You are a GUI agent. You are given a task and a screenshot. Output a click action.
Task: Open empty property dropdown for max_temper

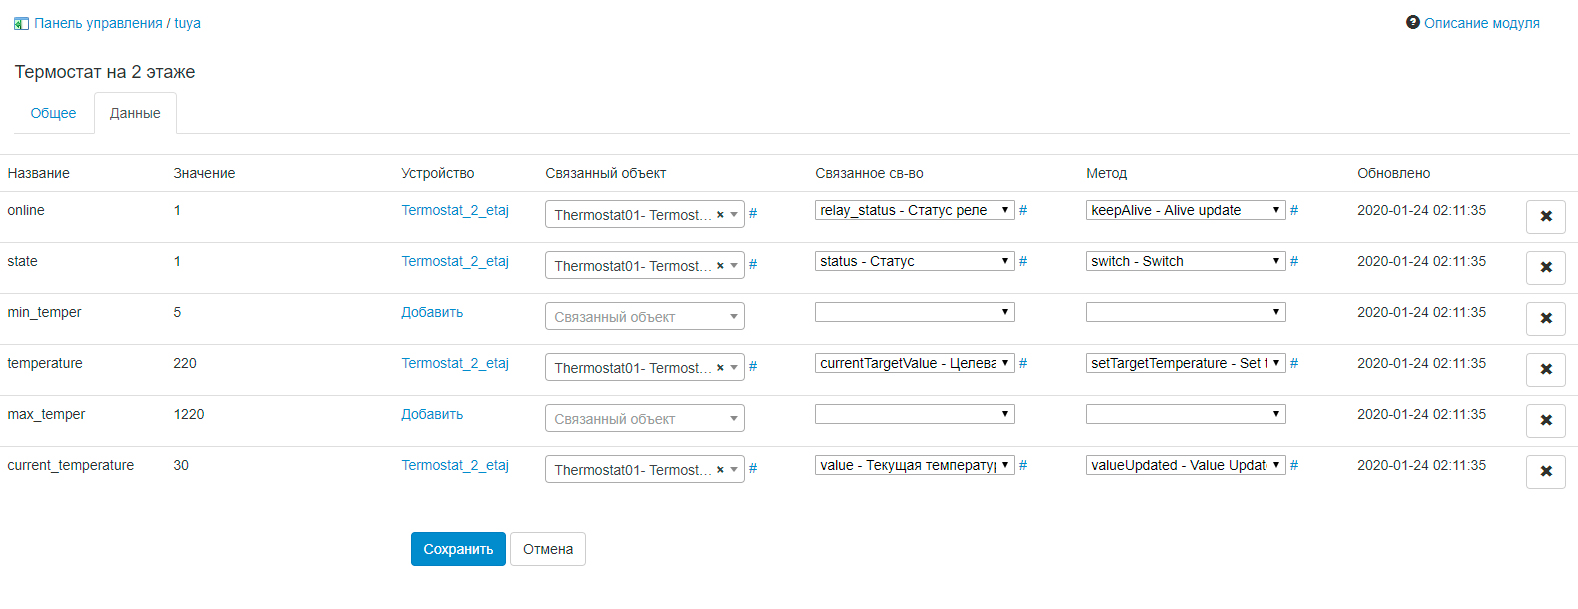pos(914,414)
